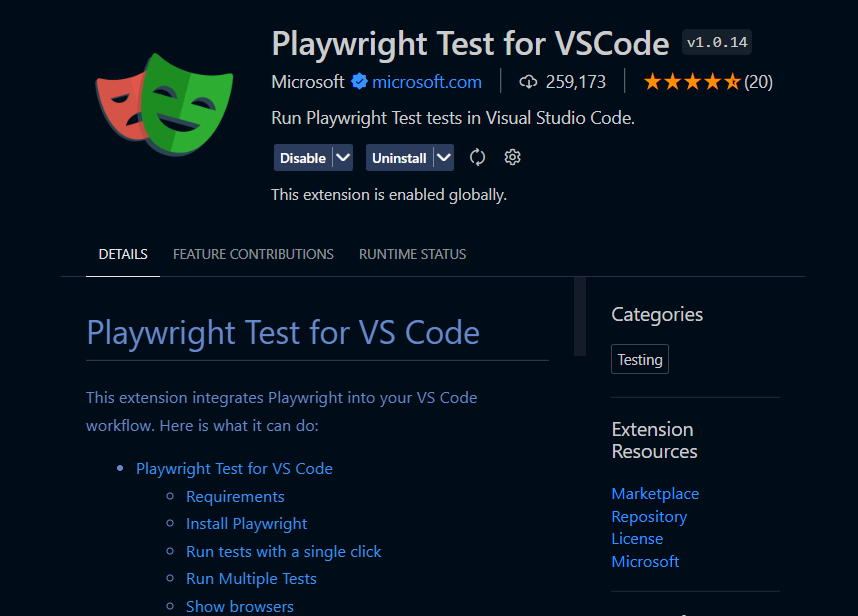The image size is (858, 616).
Task: Click the install count download icon
Action: [x=528, y=82]
